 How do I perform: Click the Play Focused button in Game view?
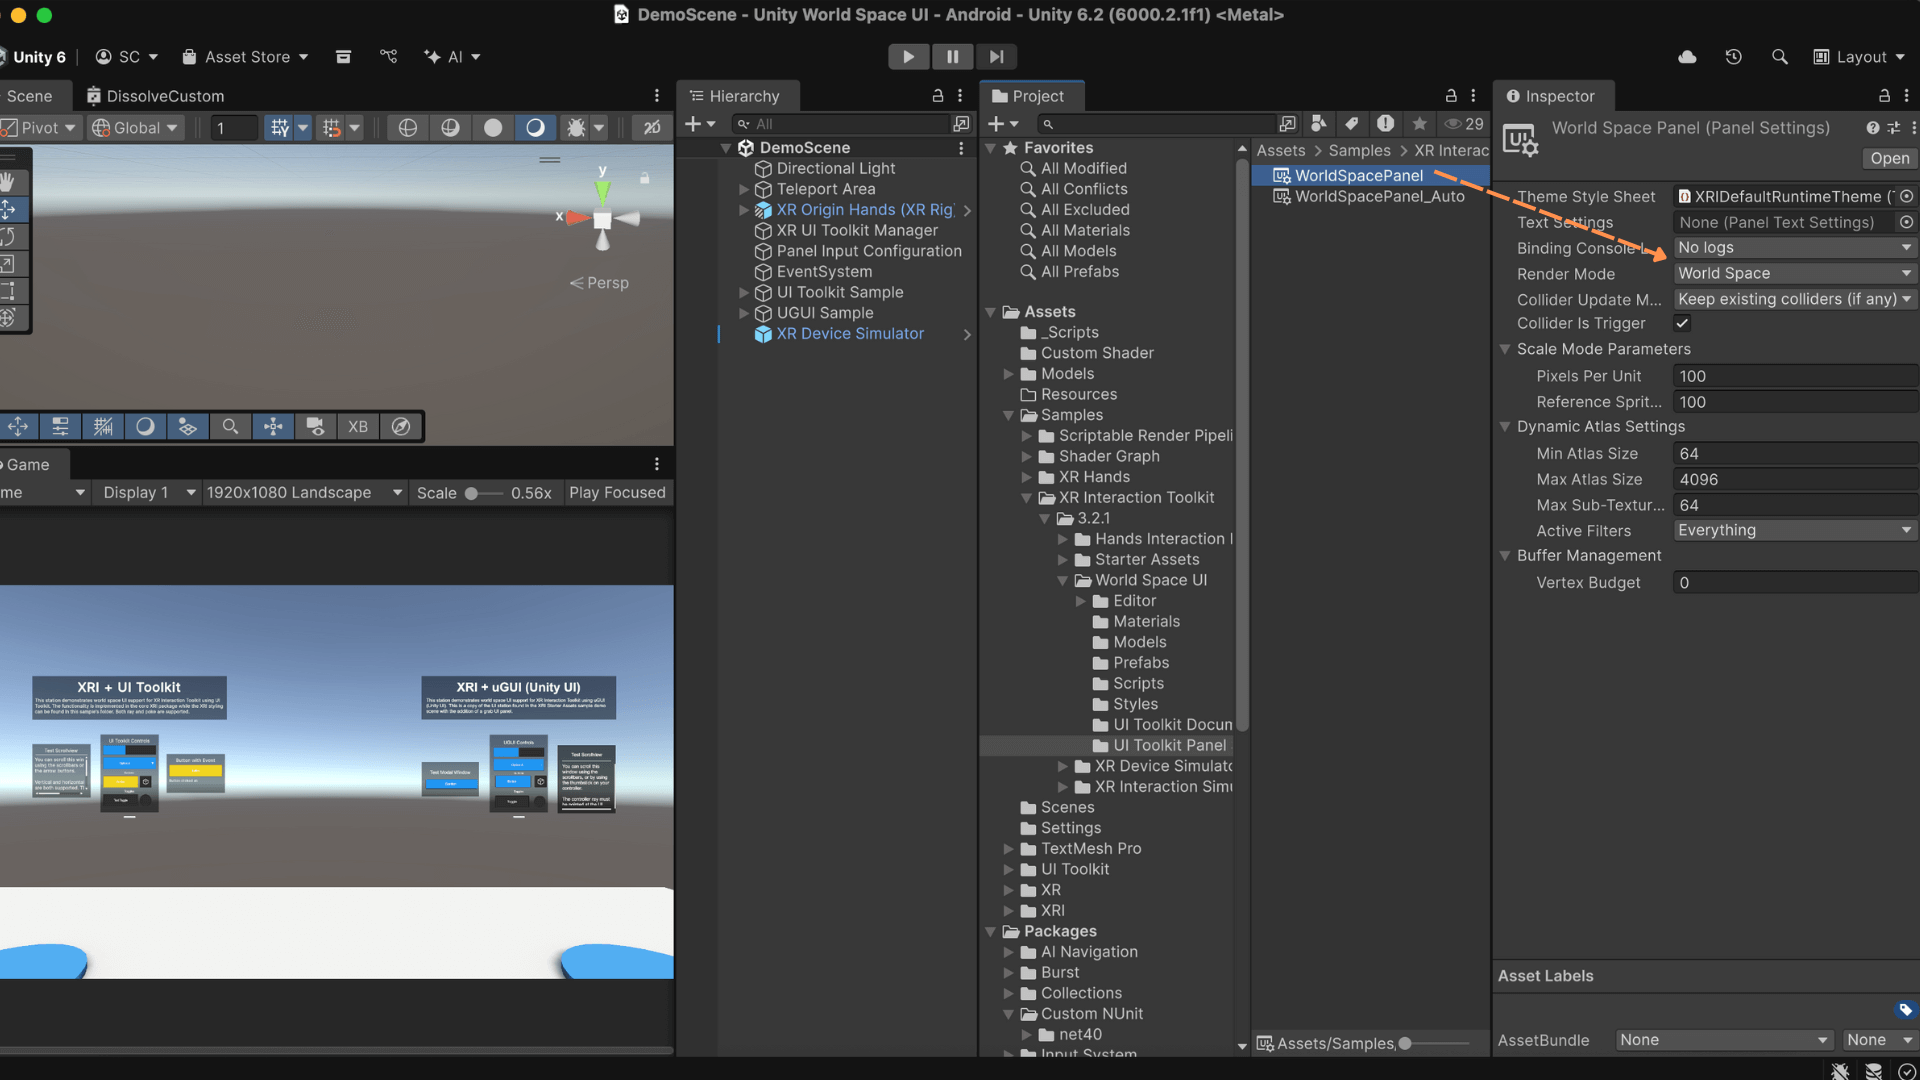pos(617,492)
